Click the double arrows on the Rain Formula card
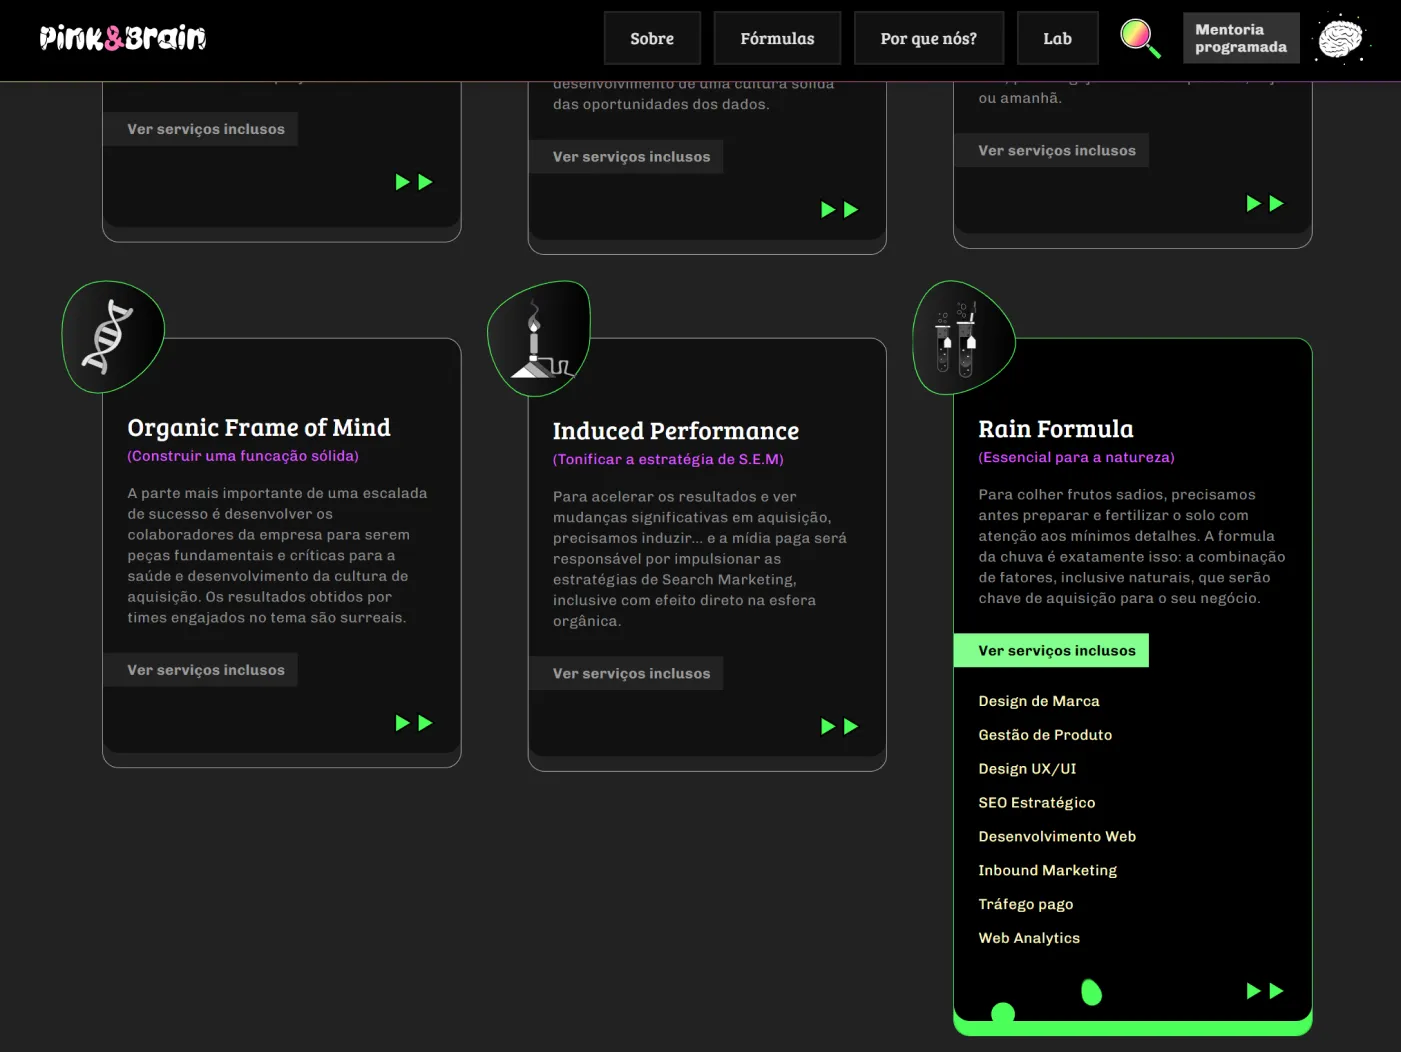The image size is (1401, 1052). tap(1264, 991)
